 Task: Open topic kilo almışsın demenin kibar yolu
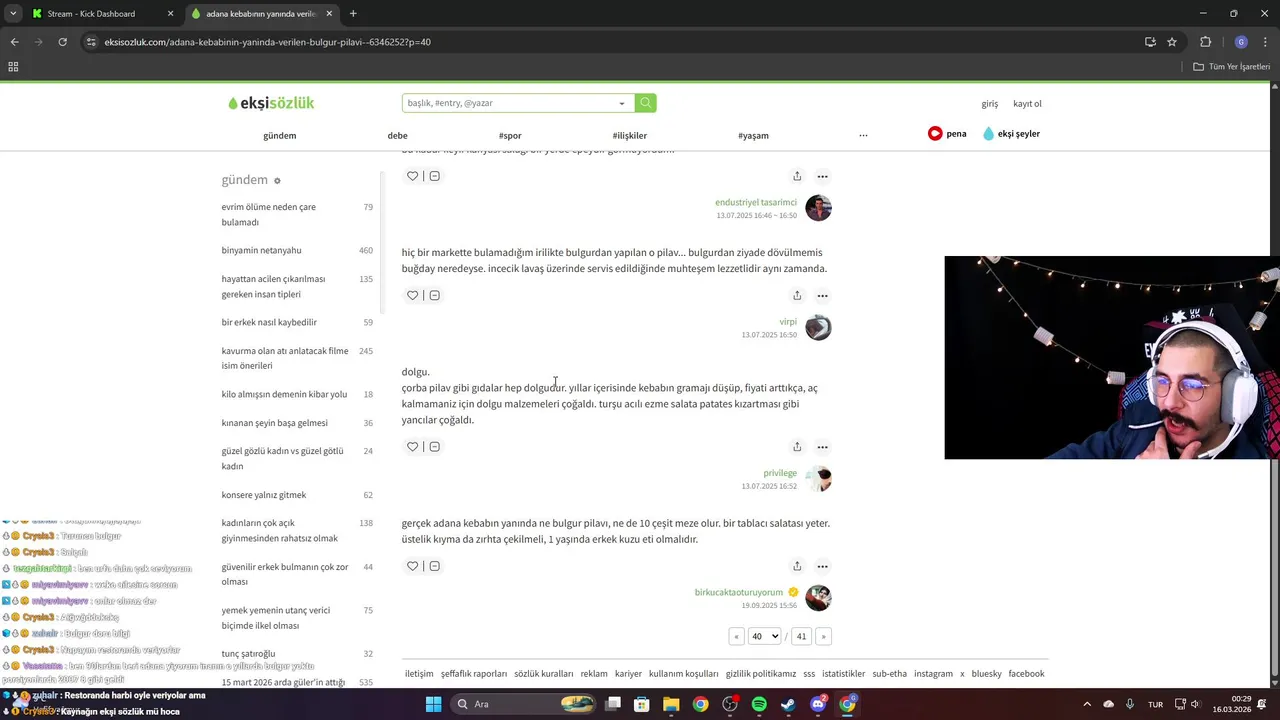click(x=284, y=394)
